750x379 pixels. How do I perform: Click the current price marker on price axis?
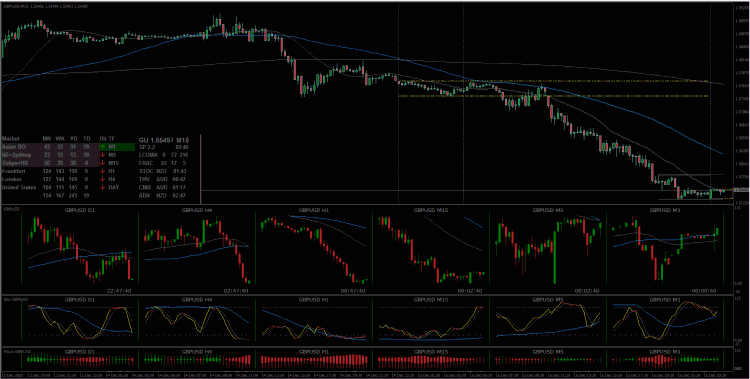coord(741,190)
